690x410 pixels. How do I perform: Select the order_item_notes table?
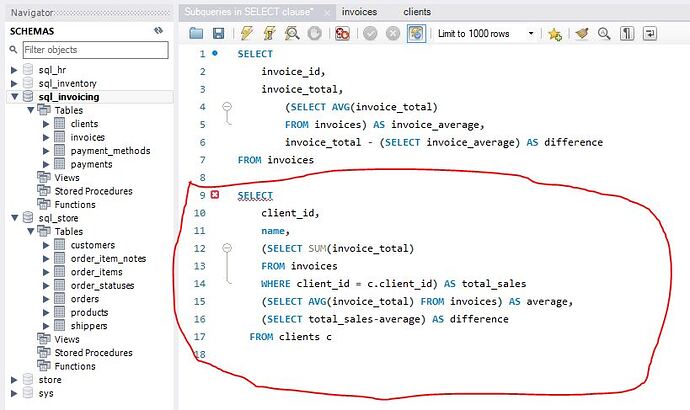point(108,259)
